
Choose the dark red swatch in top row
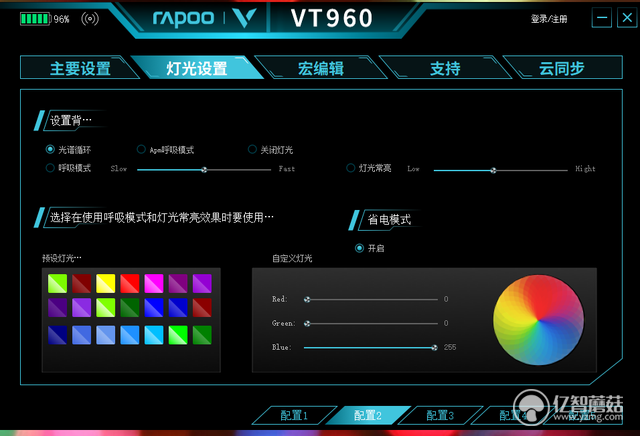82,283
